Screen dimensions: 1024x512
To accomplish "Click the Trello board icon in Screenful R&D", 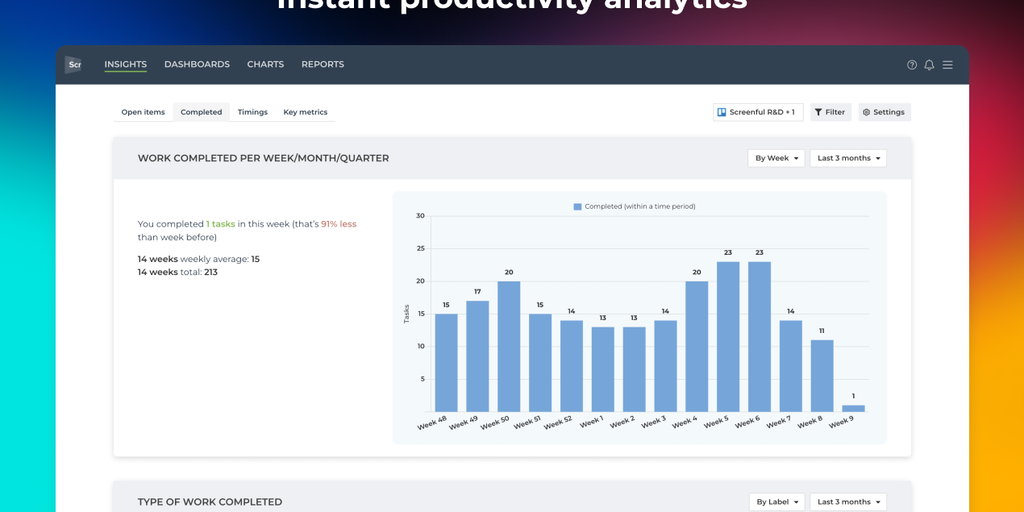I will (722, 112).
